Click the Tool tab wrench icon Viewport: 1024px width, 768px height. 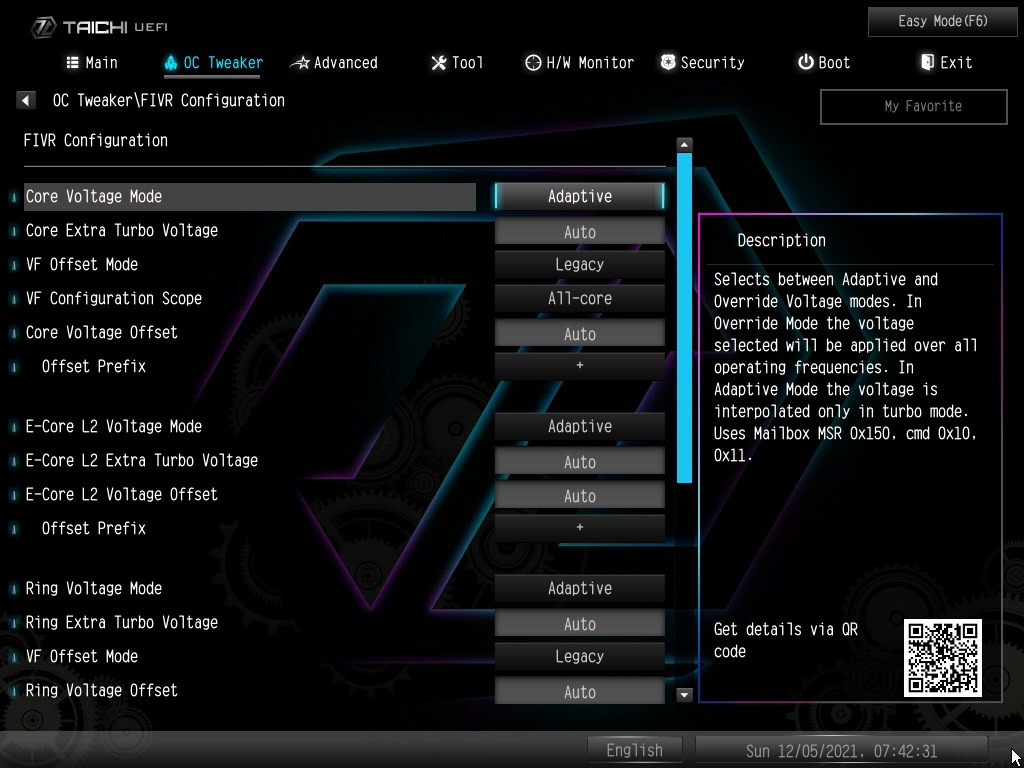point(438,63)
